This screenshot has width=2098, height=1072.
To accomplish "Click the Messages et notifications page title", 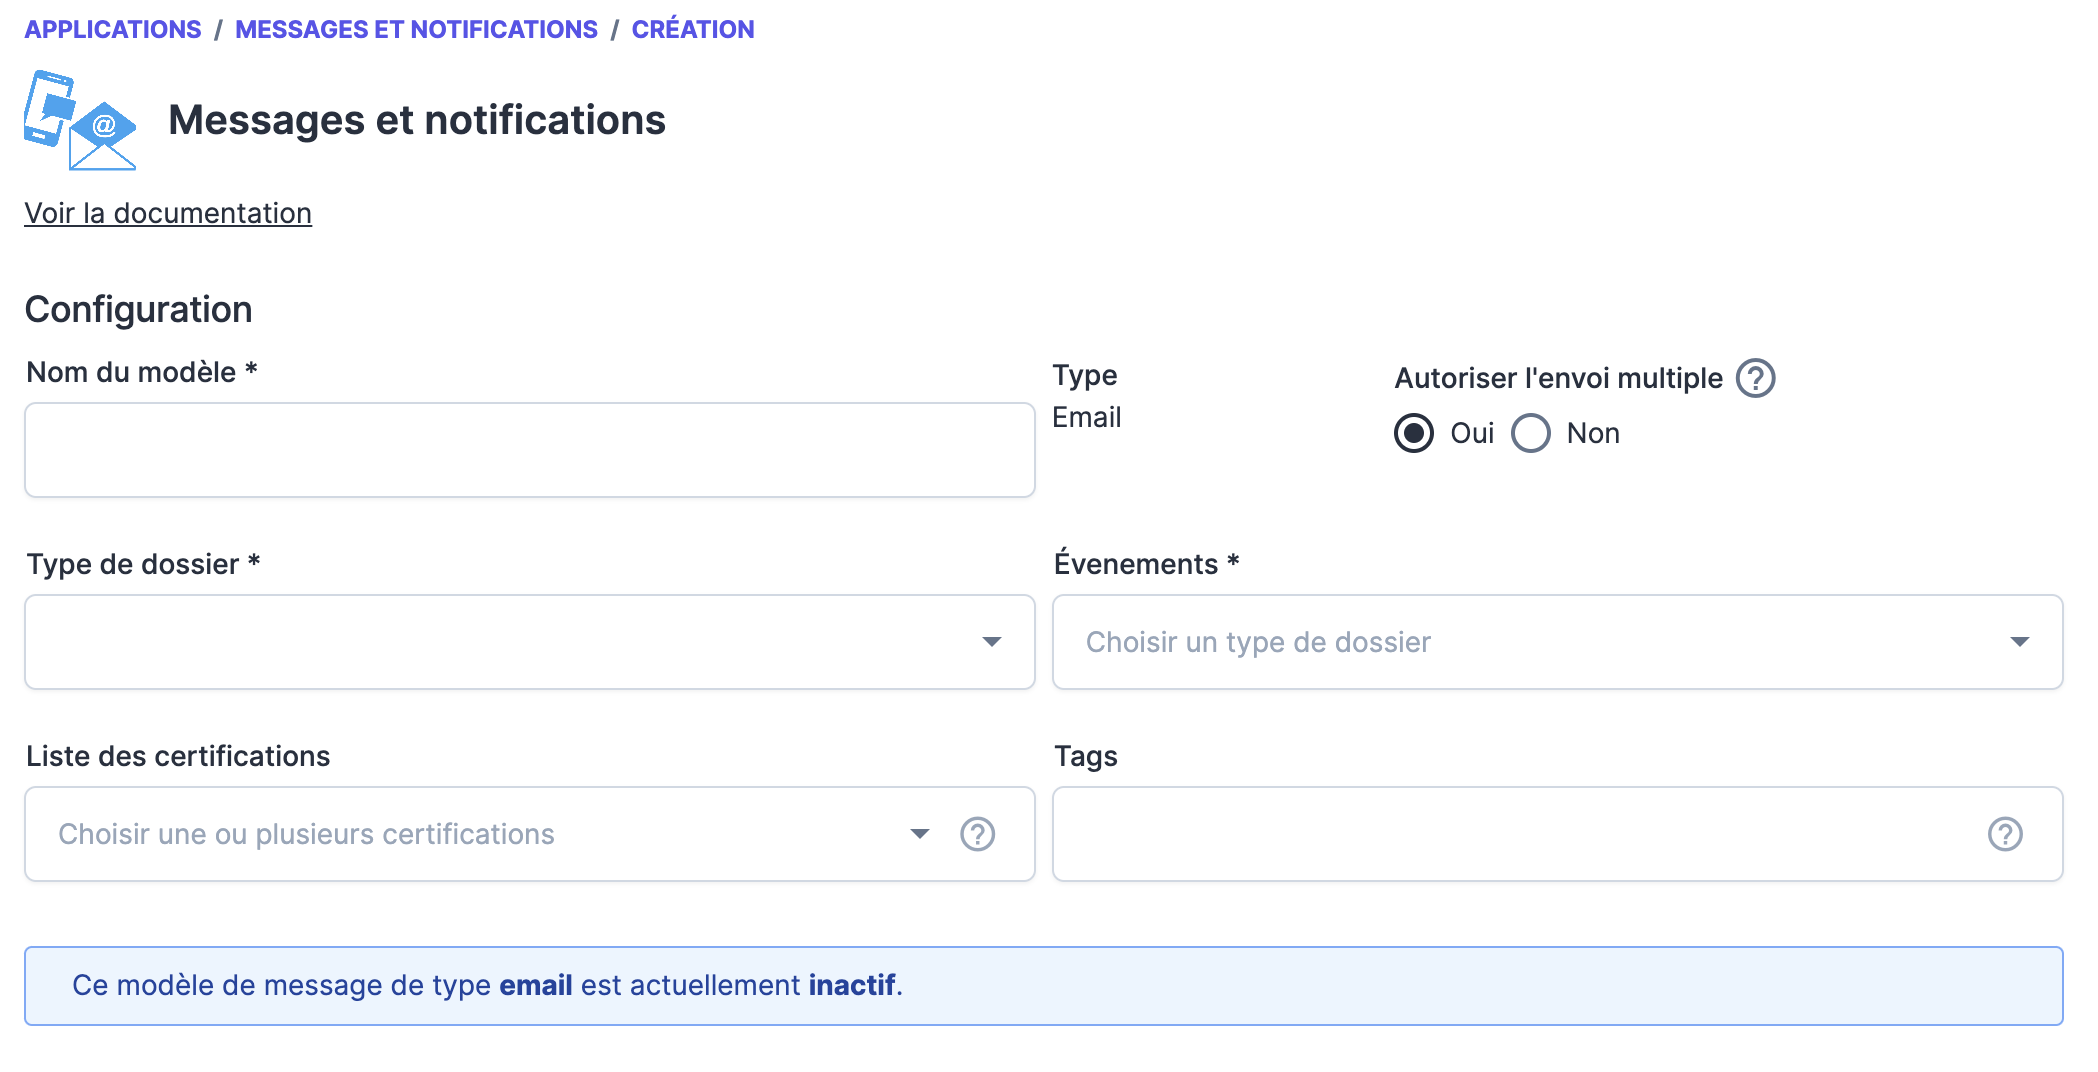I will [416, 120].
